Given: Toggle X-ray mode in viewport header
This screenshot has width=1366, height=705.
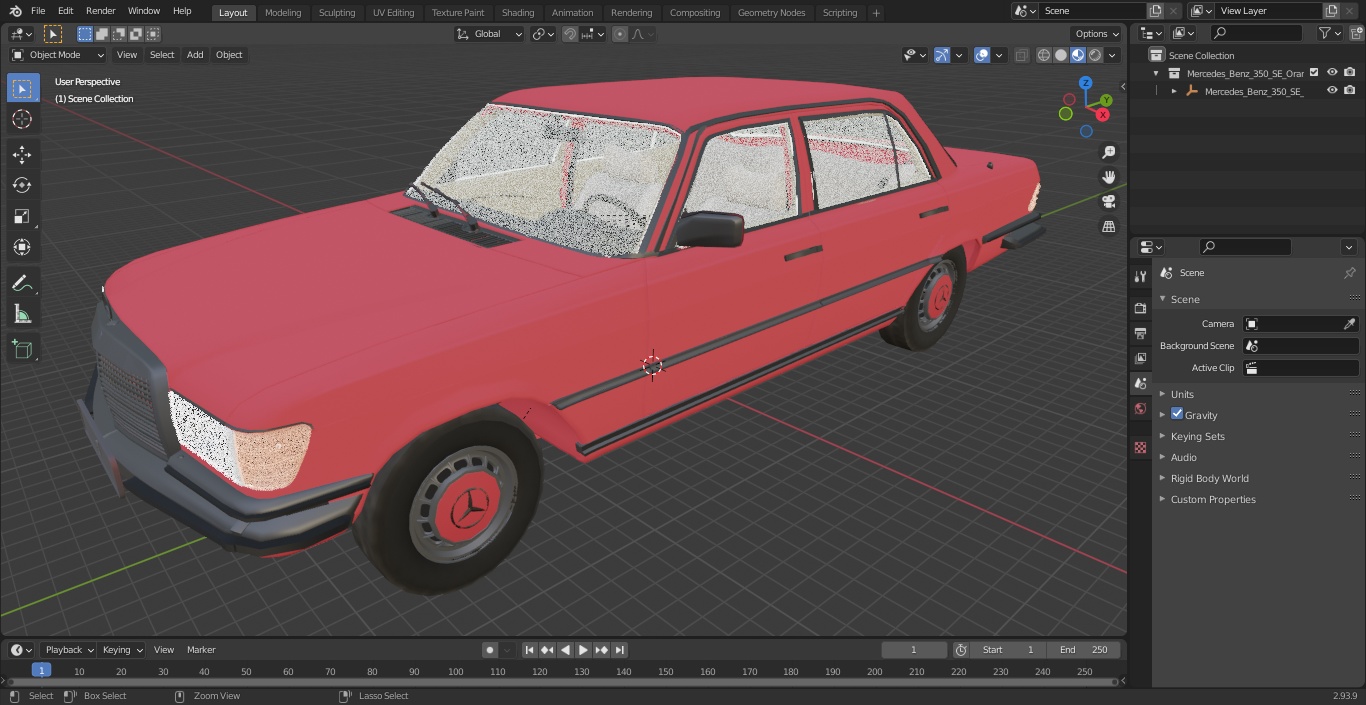Looking at the screenshot, I should click(x=1021, y=55).
